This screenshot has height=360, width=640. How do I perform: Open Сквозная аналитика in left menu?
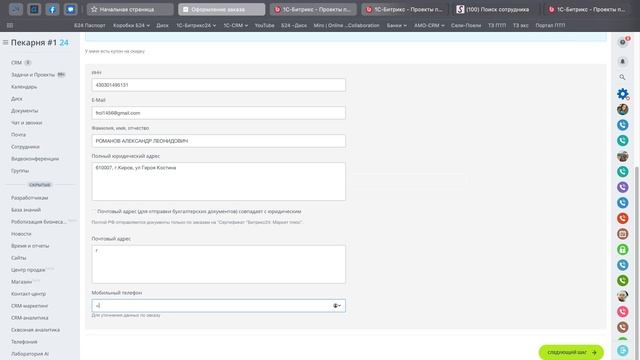pos(36,330)
